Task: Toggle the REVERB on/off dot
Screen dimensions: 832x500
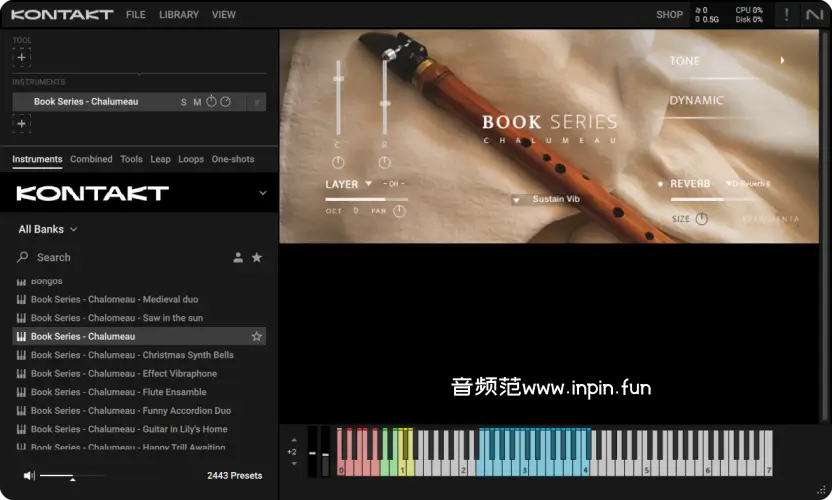Action: (660, 184)
